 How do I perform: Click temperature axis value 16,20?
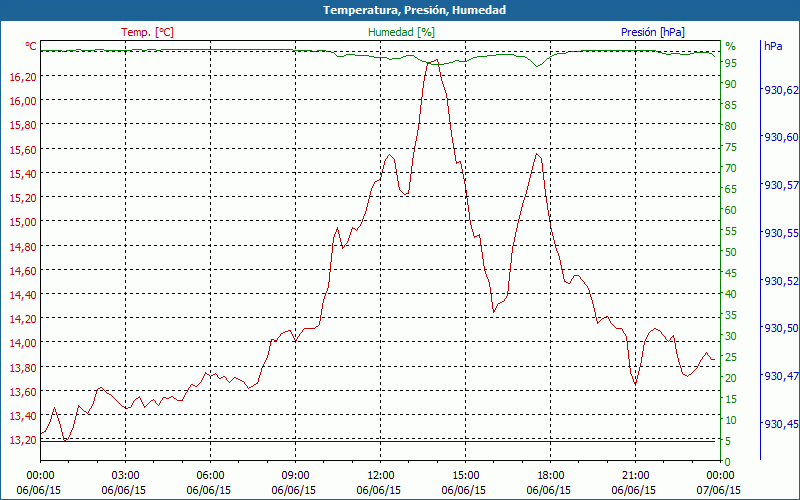pyautogui.click(x=23, y=77)
